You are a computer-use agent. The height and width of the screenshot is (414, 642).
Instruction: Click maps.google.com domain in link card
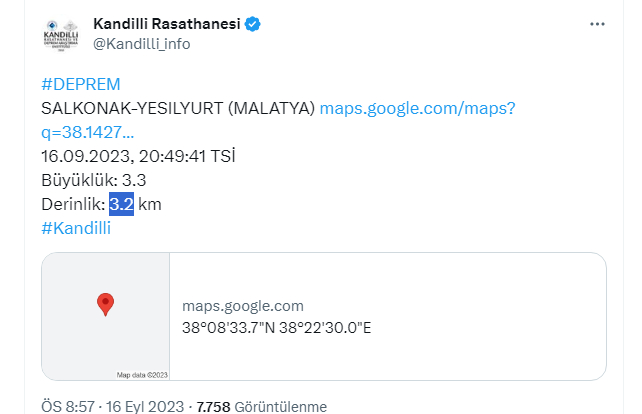pos(243,306)
